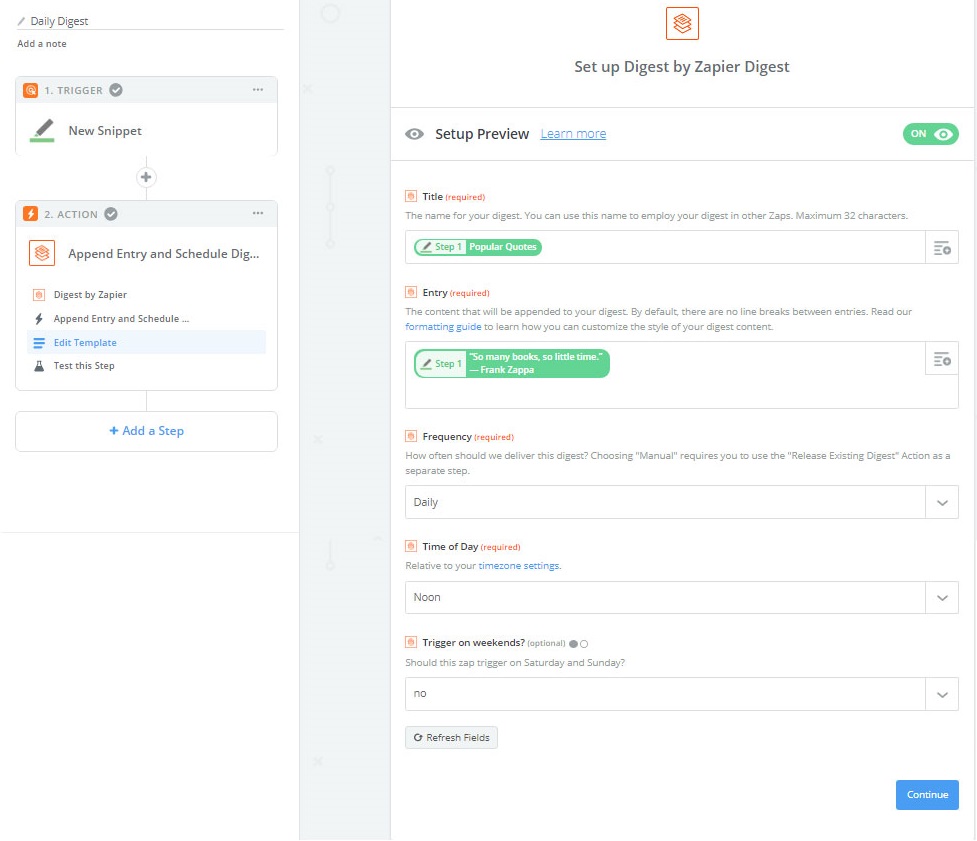Turn off the Setup Preview ON toggle
Image resolution: width=977 pixels, height=841 pixels.
point(931,134)
